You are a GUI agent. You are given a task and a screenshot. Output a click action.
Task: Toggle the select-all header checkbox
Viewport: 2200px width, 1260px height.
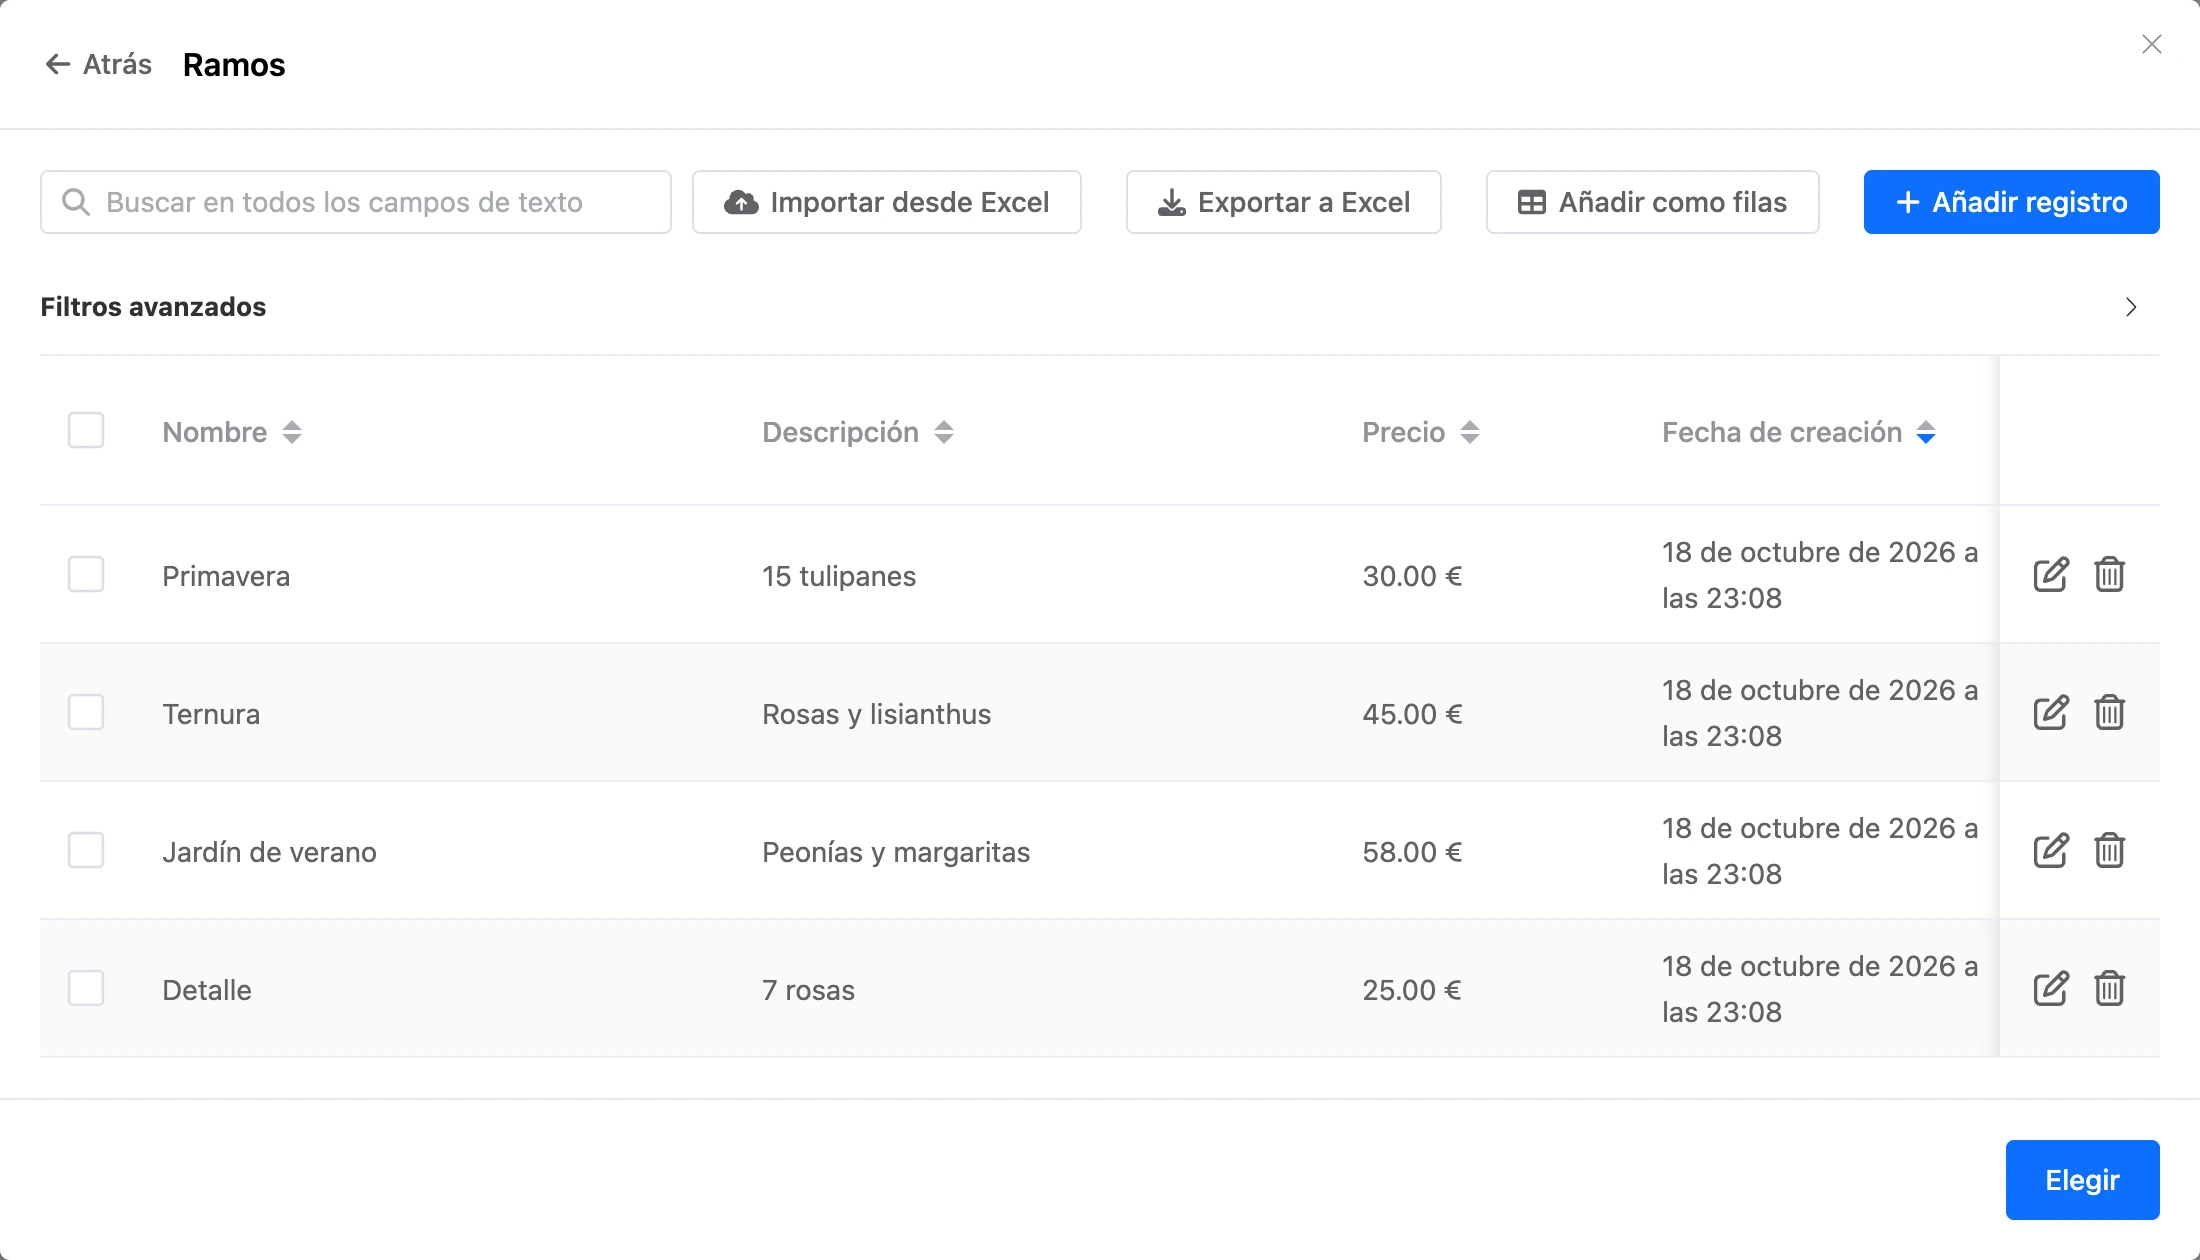(x=86, y=430)
